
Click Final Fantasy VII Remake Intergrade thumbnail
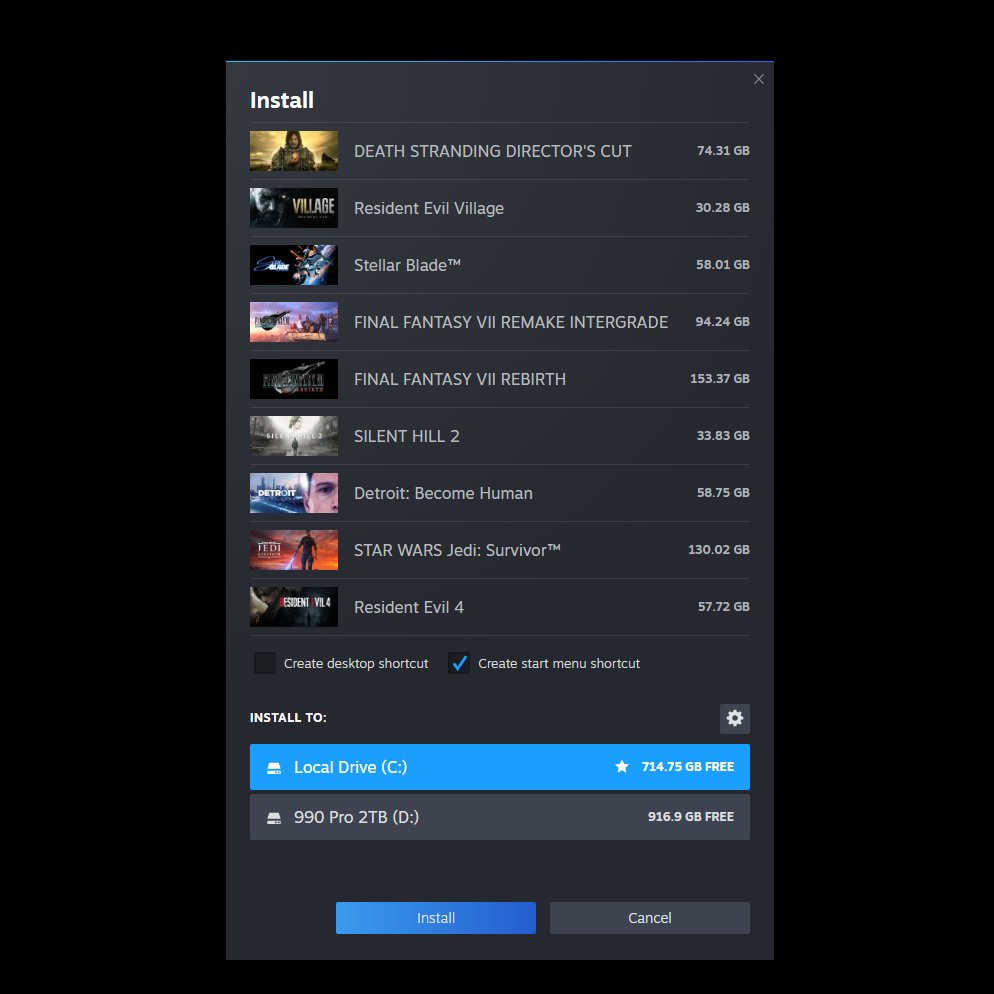click(294, 322)
